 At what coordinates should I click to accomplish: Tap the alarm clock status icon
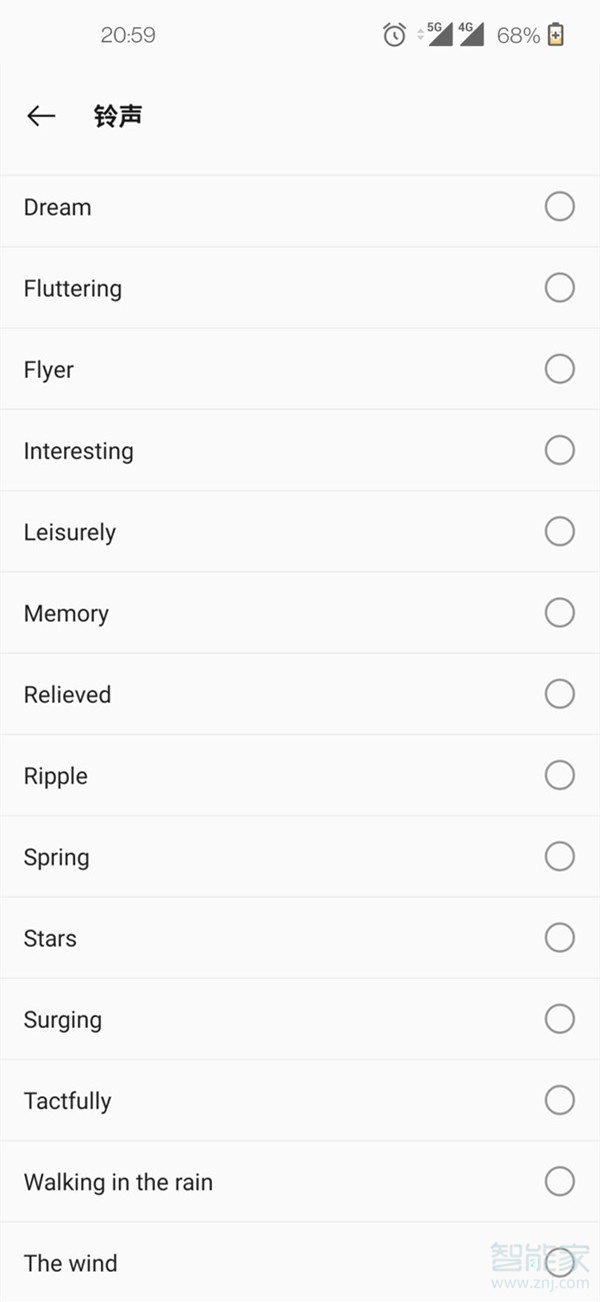[x=394, y=35]
